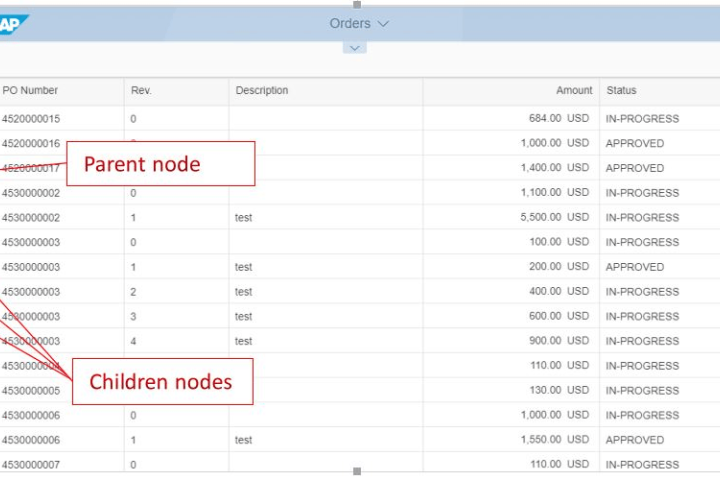Image resolution: width=720 pixels, height=480 pixels.
Task: Select PO 4530000007 in last row
Action: point(31,465)
